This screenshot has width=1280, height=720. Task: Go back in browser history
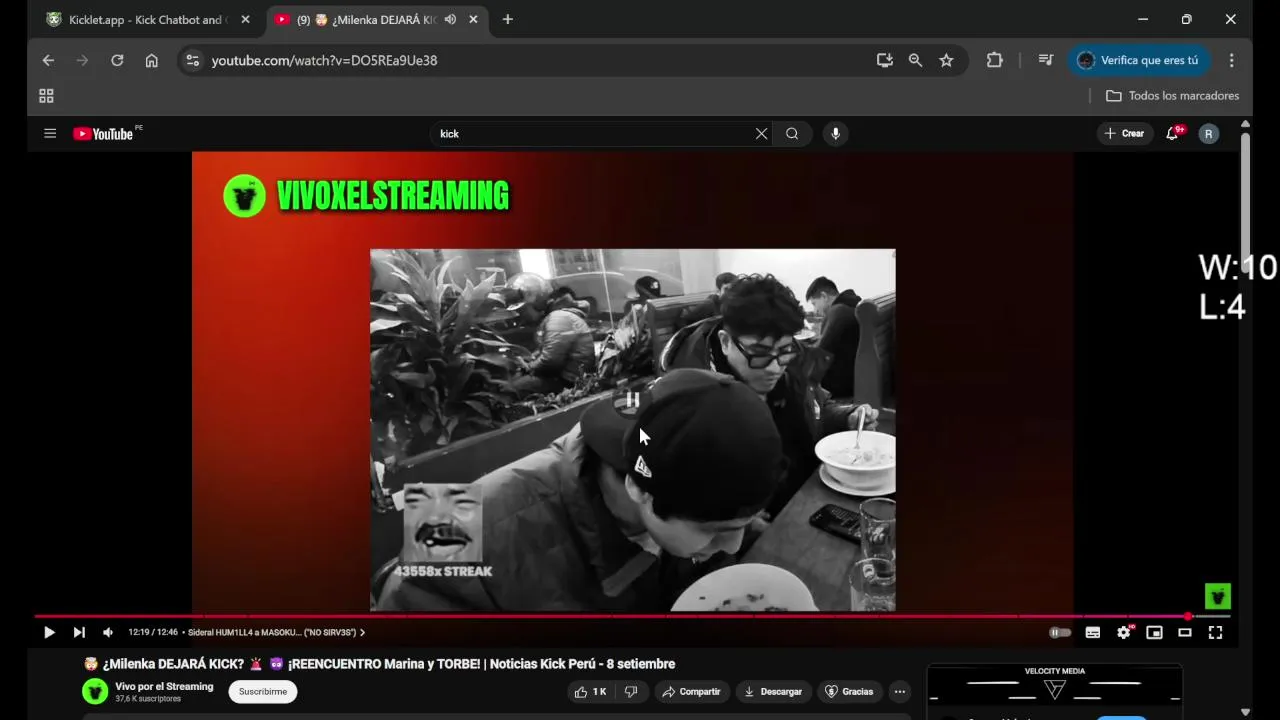point(48,60)
